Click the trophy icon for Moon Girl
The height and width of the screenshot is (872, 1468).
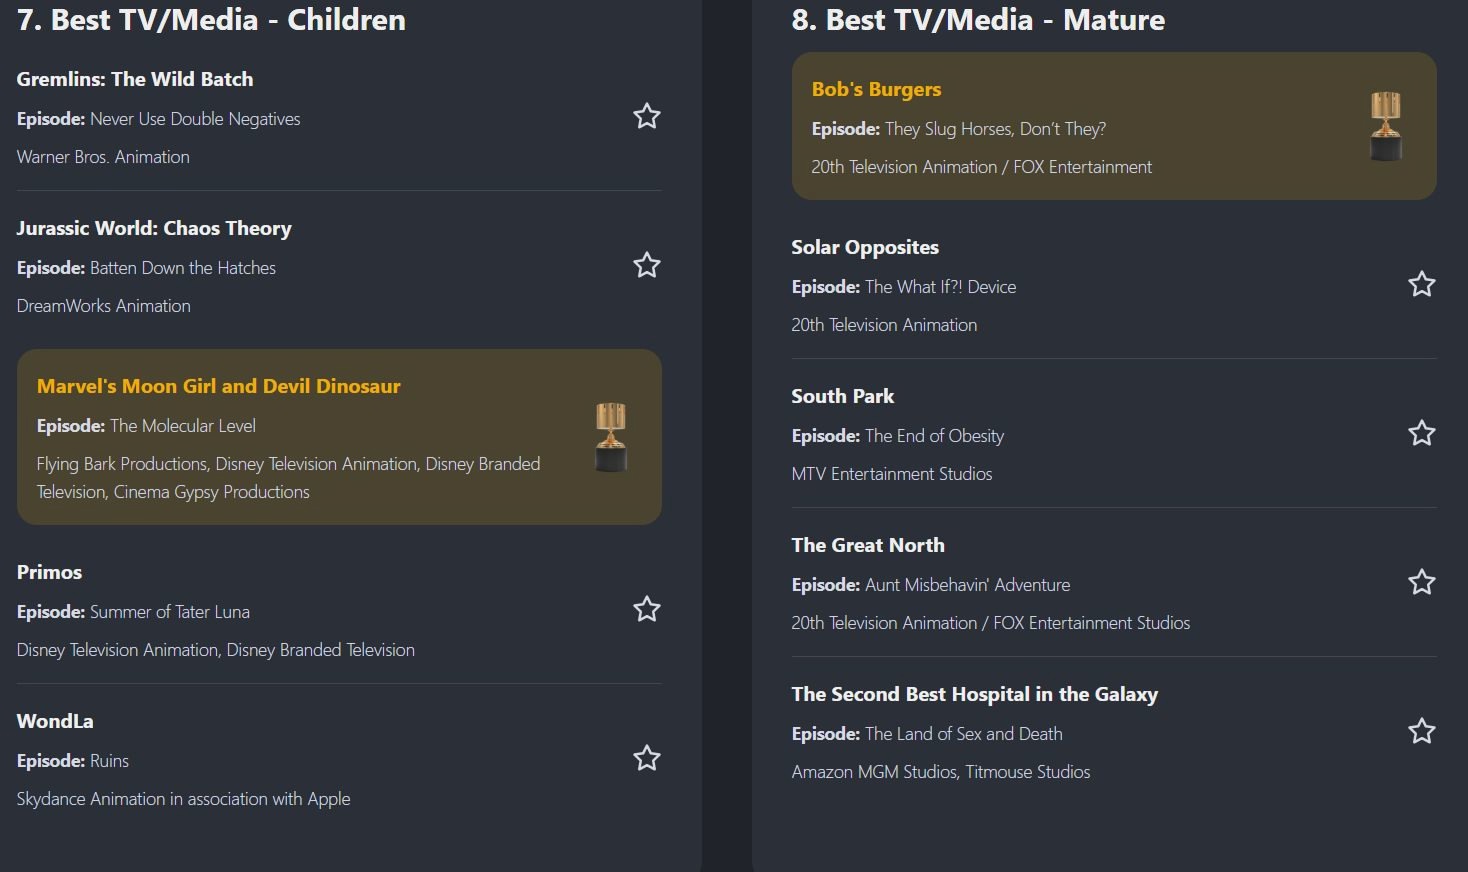click(x=611, y=437)
